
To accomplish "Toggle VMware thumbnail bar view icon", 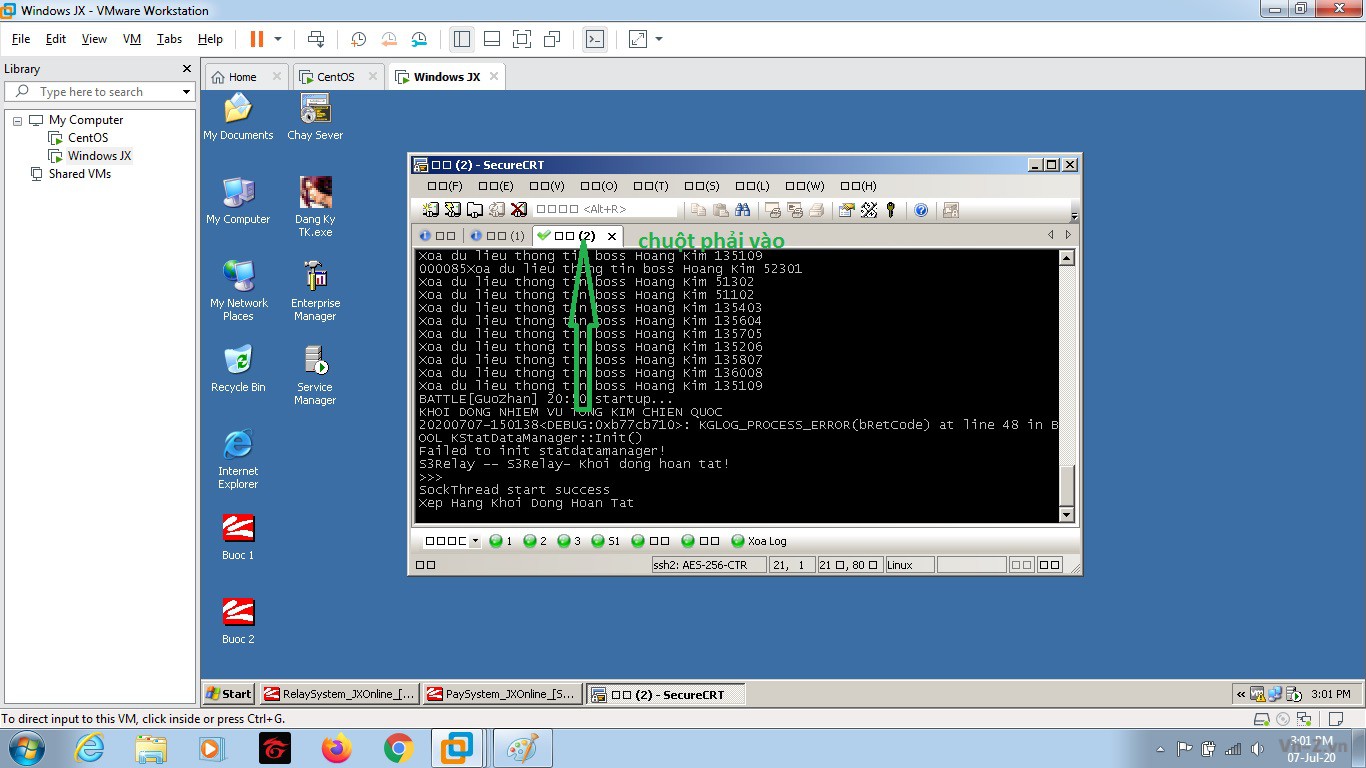I will [492, 39].
